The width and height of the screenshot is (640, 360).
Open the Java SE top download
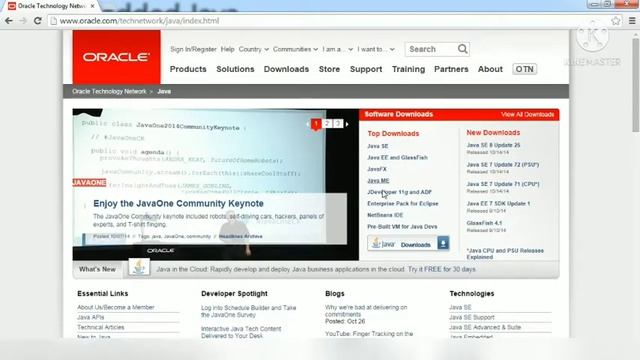378,146
